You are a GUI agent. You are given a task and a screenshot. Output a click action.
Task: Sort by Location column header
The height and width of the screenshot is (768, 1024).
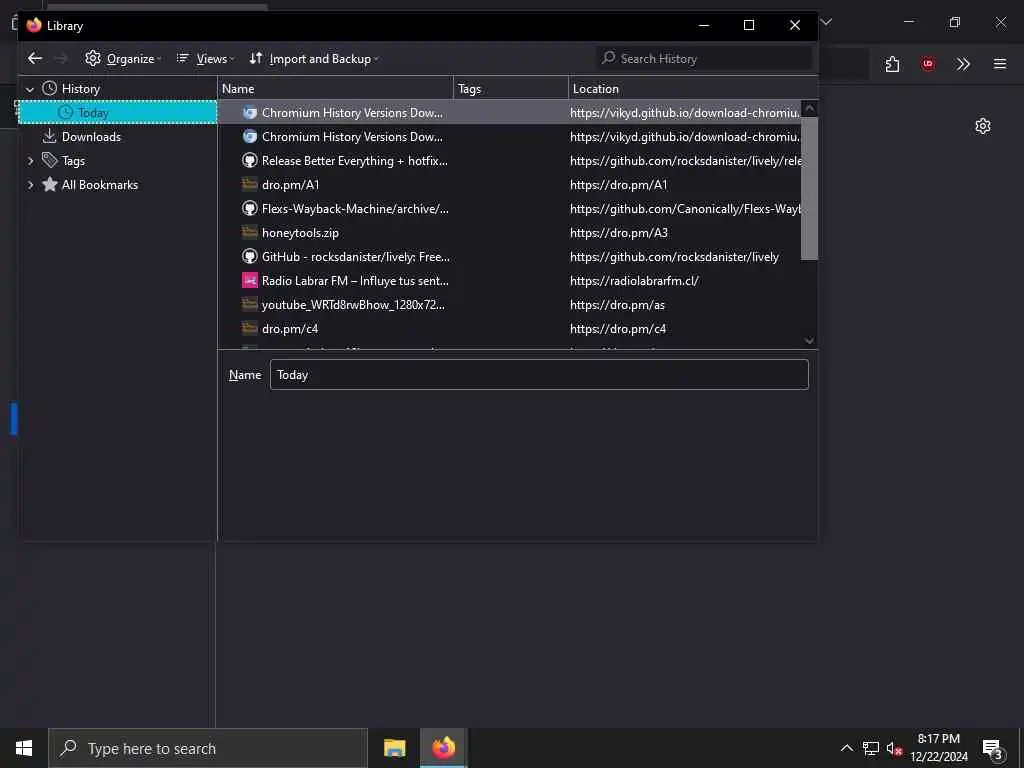pyautogui.click(x=693, y=88)
